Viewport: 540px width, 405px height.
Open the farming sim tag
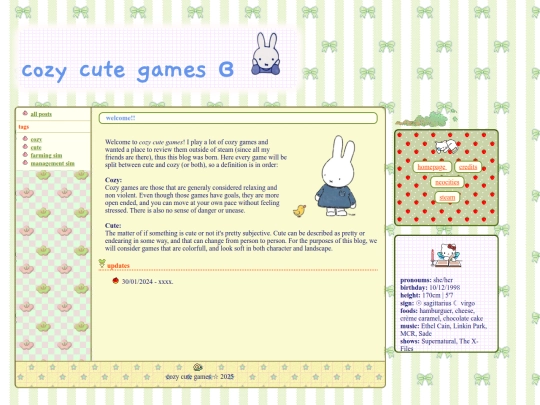(46, 155)
